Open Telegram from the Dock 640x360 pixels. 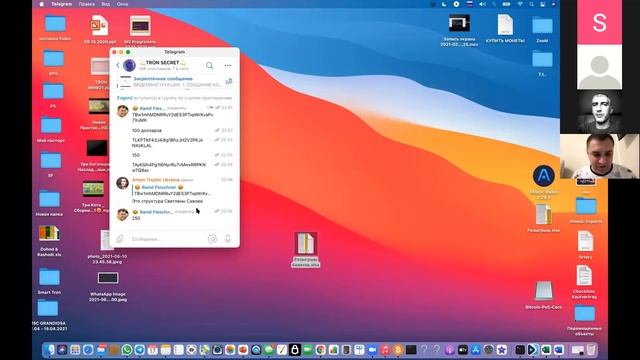point(140,350)
